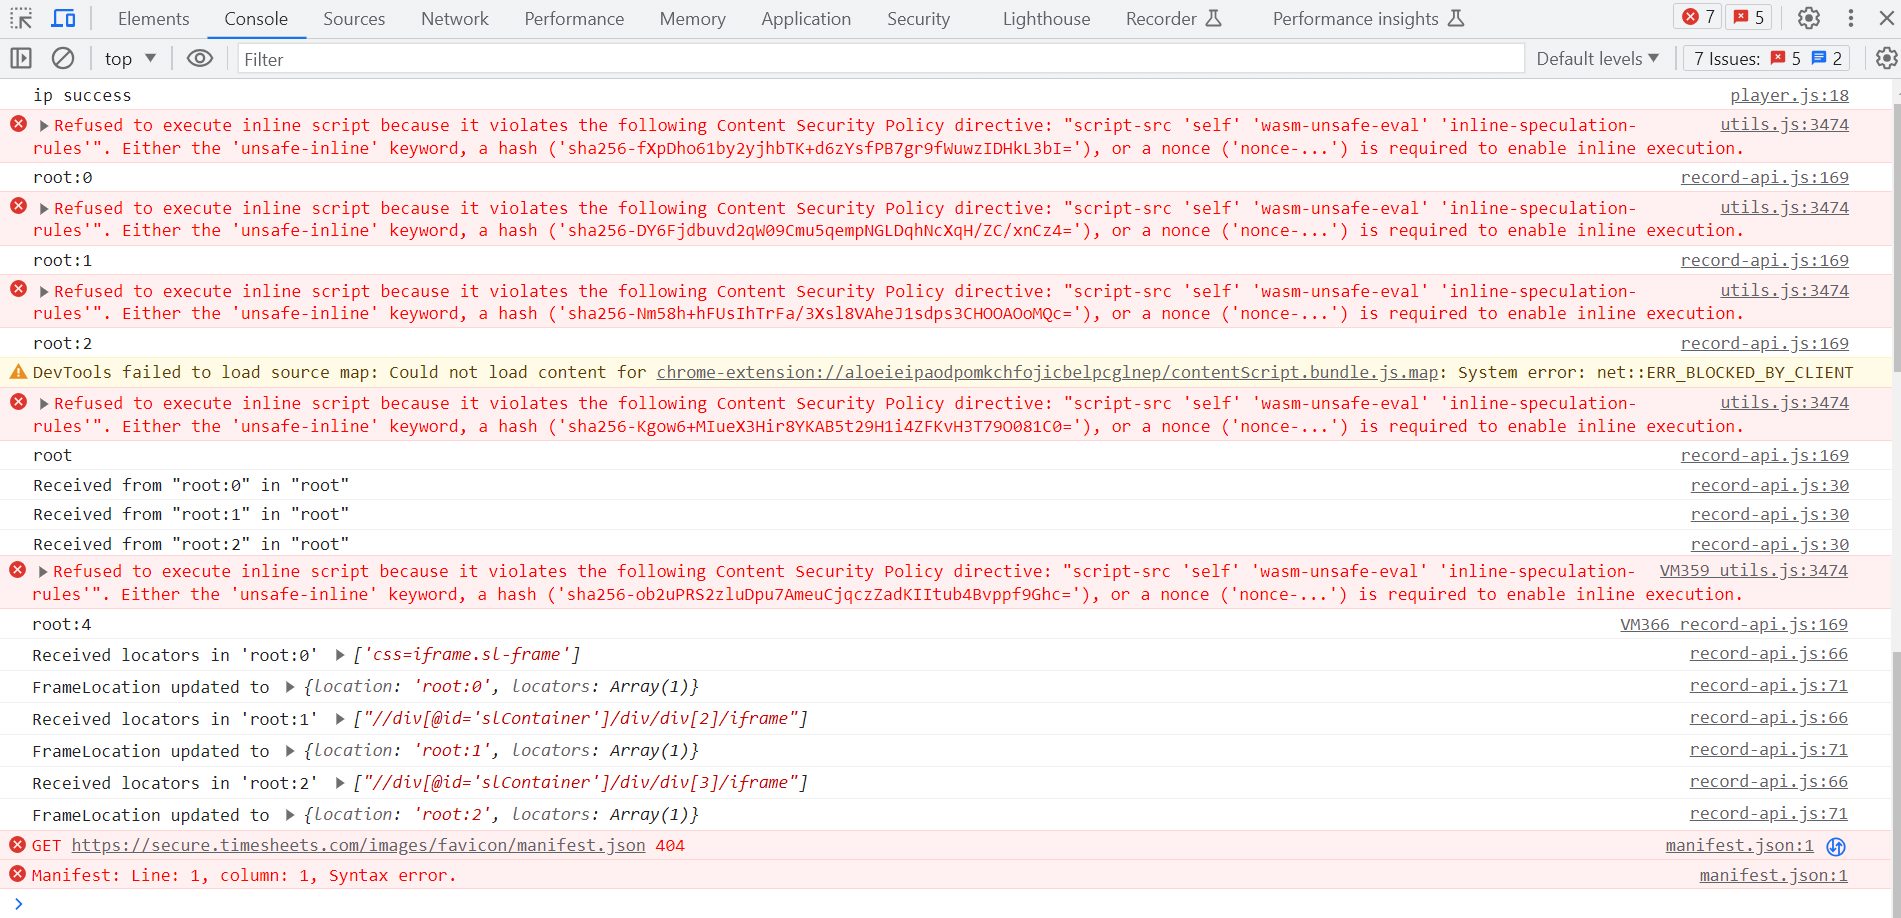
Task: Open VM359 utils.js:3474 source link
Action: [1753, 570]
